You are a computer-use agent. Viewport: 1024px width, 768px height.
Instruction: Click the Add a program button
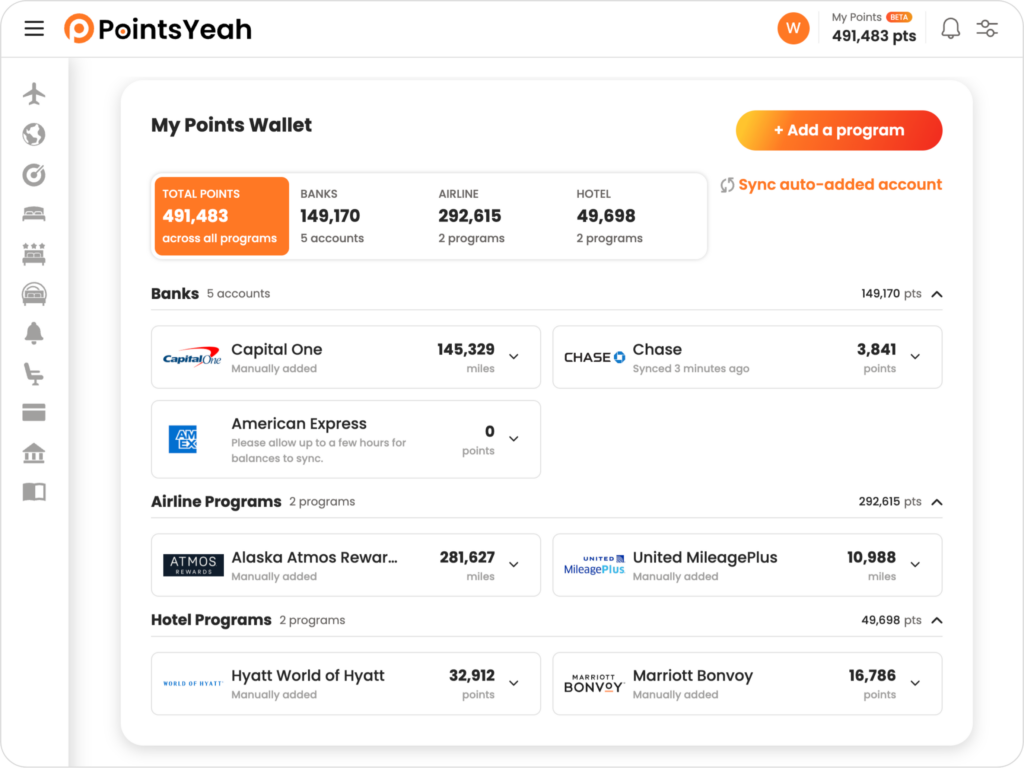pos(839,131)
